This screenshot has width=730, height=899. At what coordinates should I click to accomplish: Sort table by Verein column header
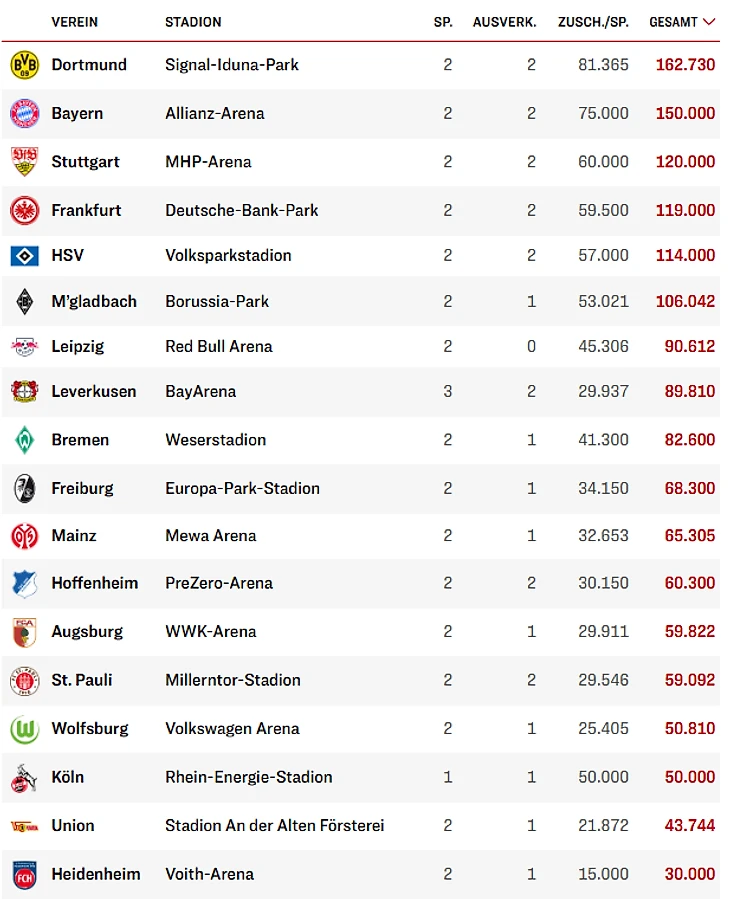pyautogui.click(x=75, y=22)
